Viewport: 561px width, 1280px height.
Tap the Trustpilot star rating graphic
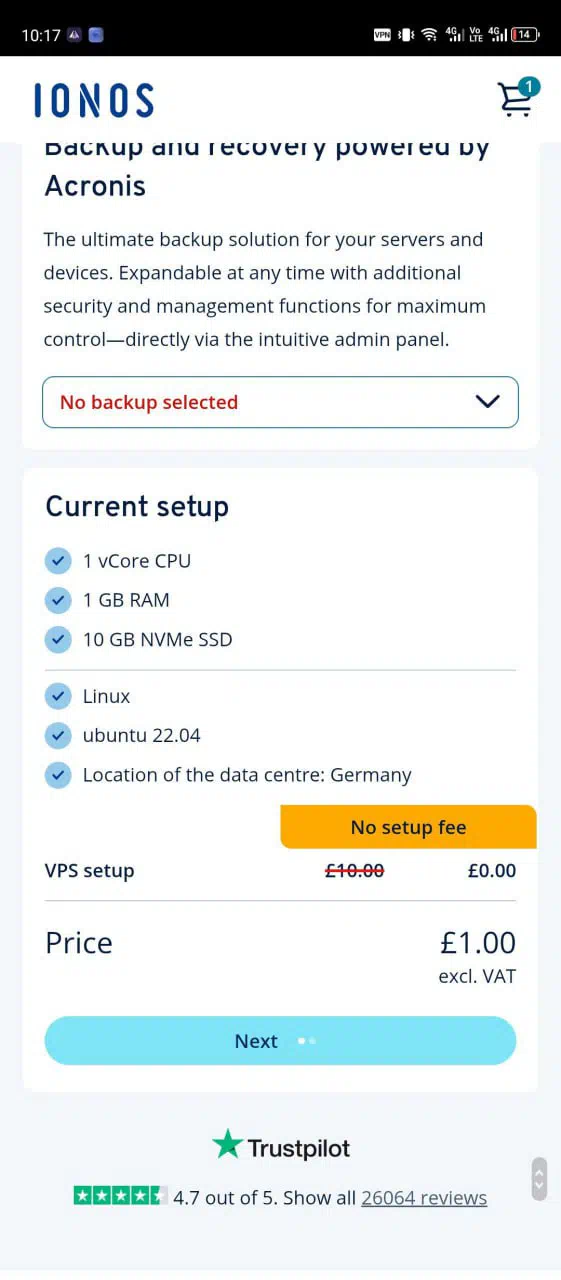pos(120,1195)
